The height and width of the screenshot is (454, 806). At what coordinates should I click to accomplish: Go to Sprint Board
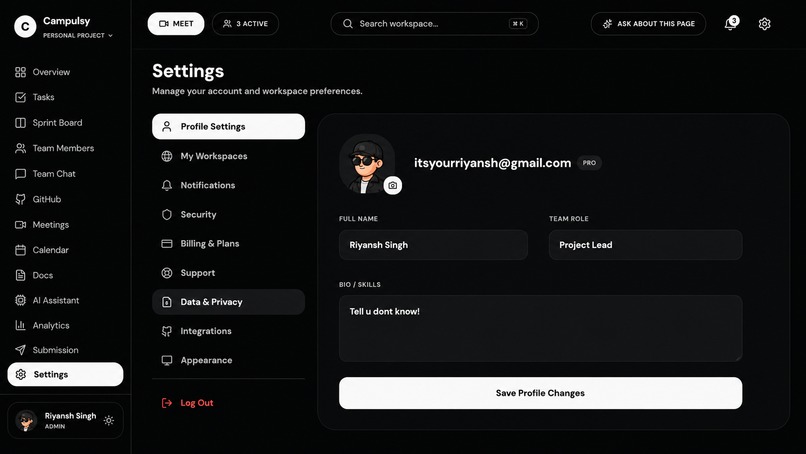coord(65,123)
